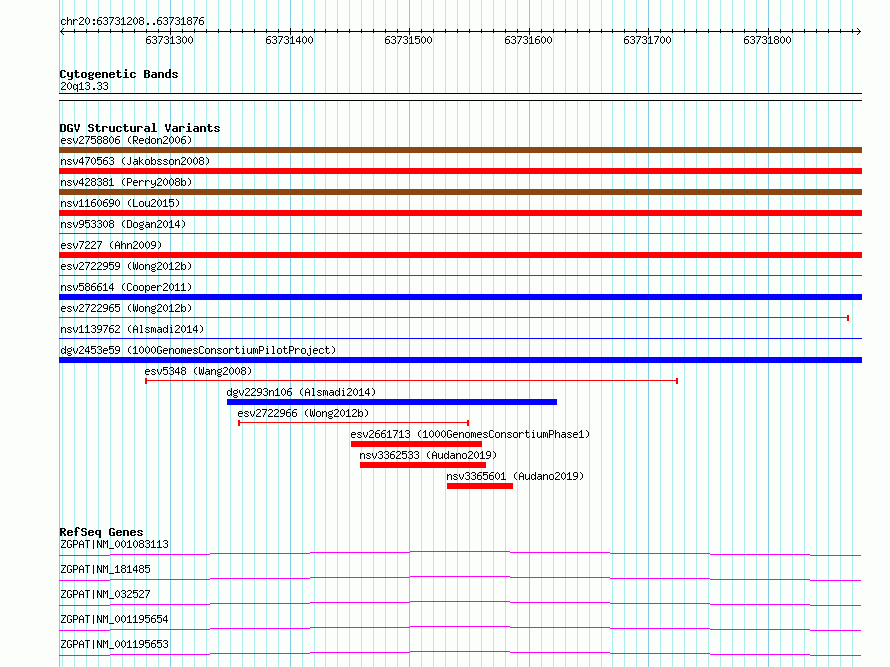Click the brown nsv428381 variant bar
The width and height of the screenshot is (890, 667).
460,192
